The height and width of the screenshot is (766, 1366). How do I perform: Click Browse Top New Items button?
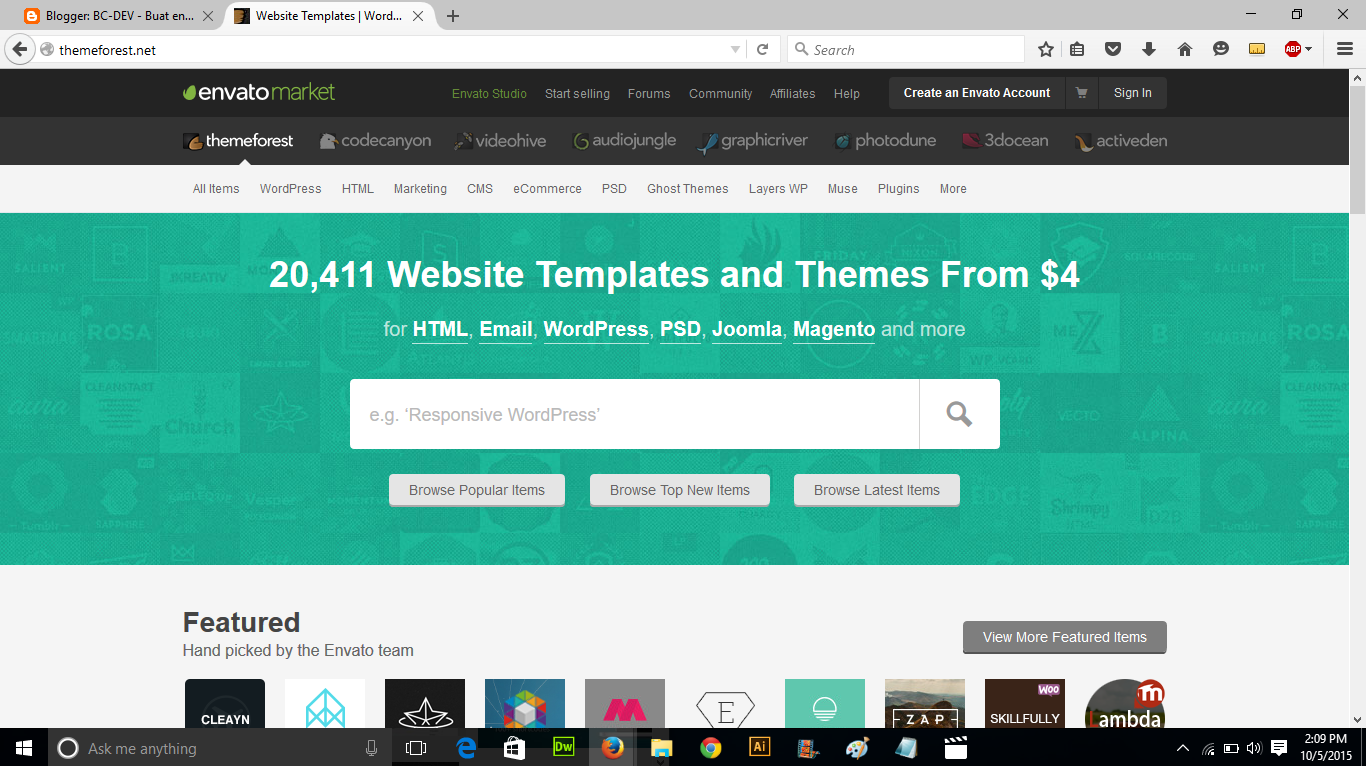680,490
